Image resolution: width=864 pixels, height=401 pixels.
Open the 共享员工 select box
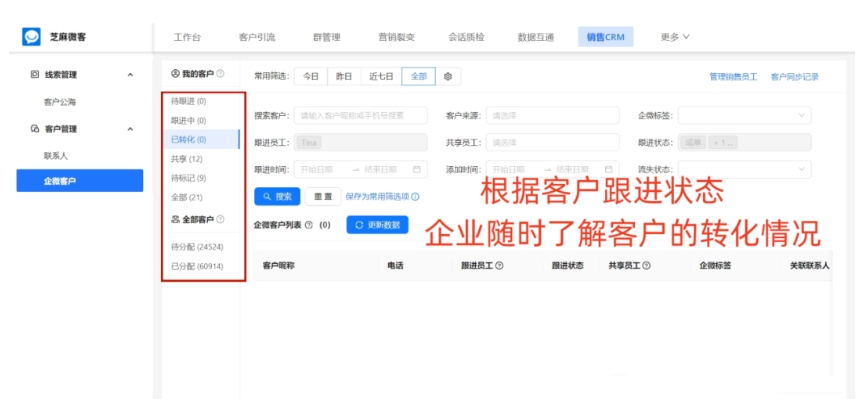(553, 143)
